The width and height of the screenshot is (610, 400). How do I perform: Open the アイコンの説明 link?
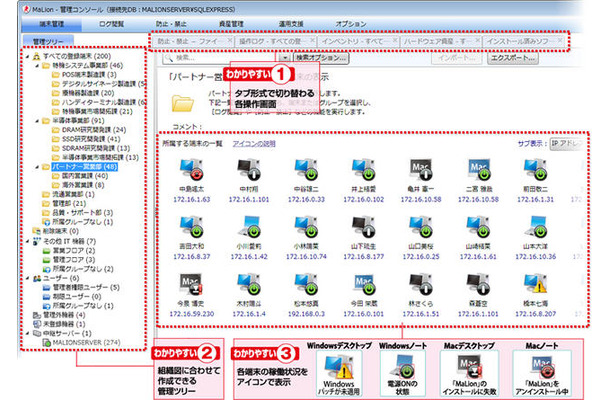point(254,144)
